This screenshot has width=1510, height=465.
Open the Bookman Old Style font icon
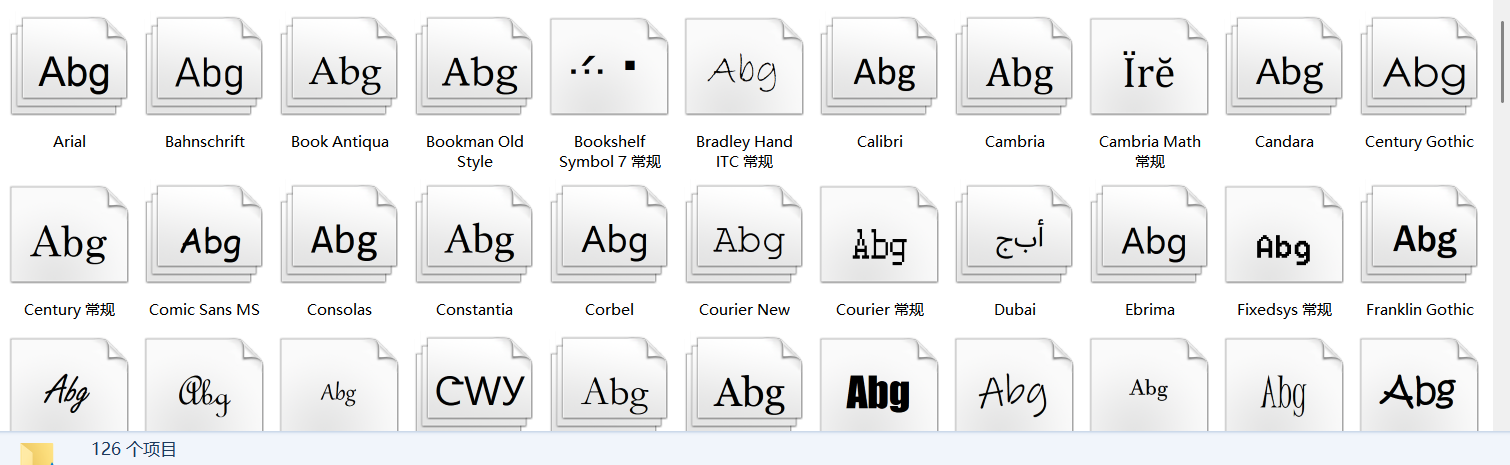click(x=474, y=66)
